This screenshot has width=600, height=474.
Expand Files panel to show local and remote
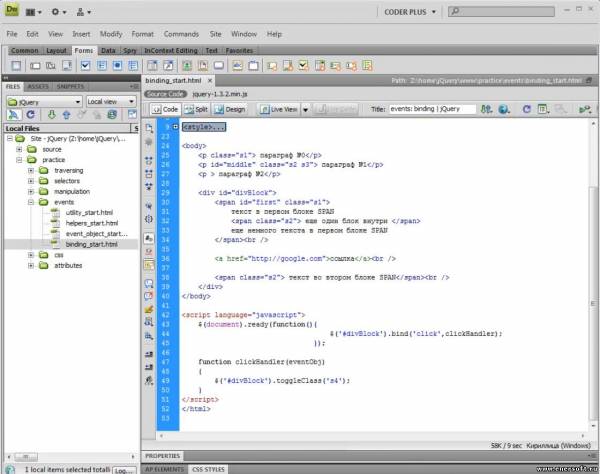(132, 114)
